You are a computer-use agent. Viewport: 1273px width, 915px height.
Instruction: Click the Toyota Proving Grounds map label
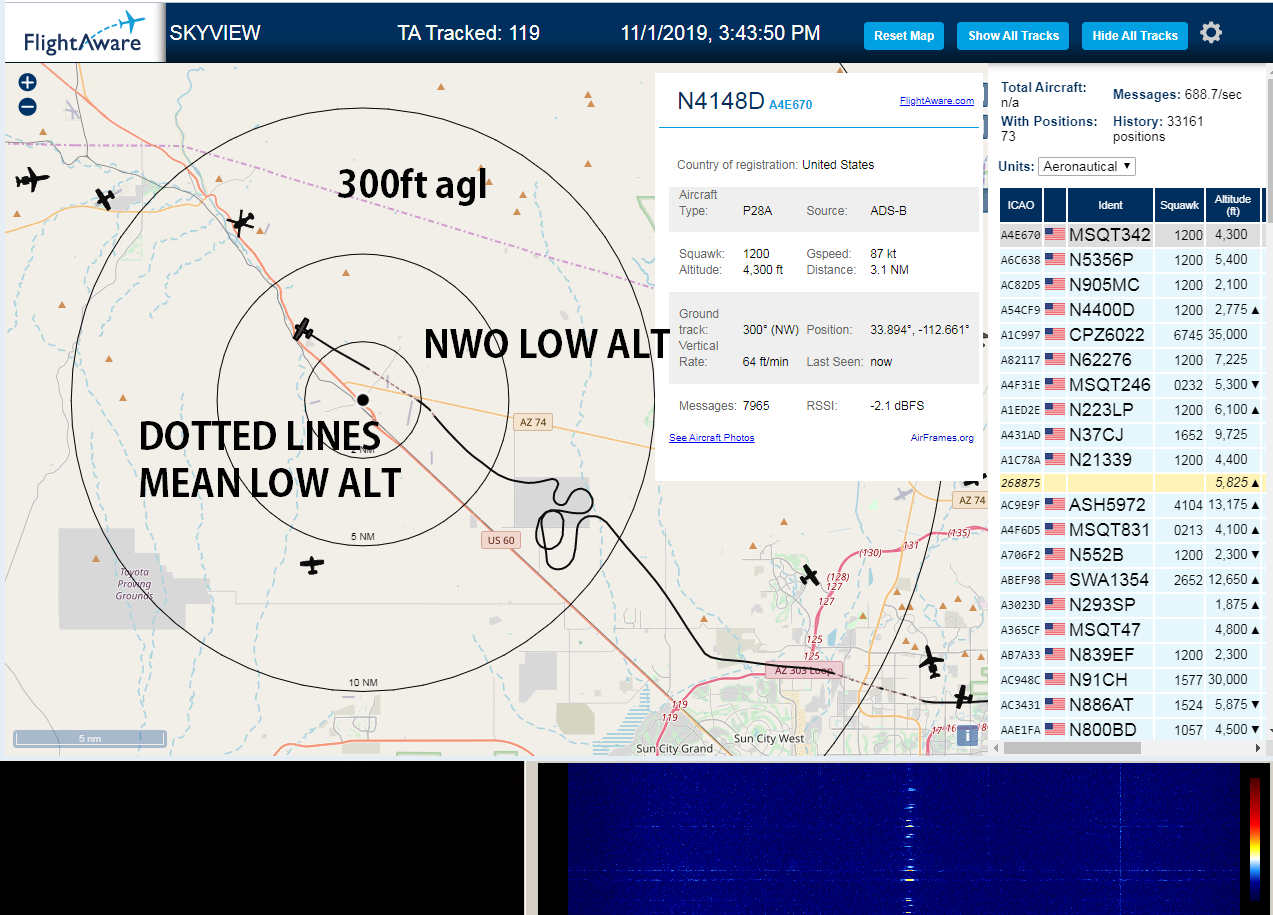click(x=134, y=584)
